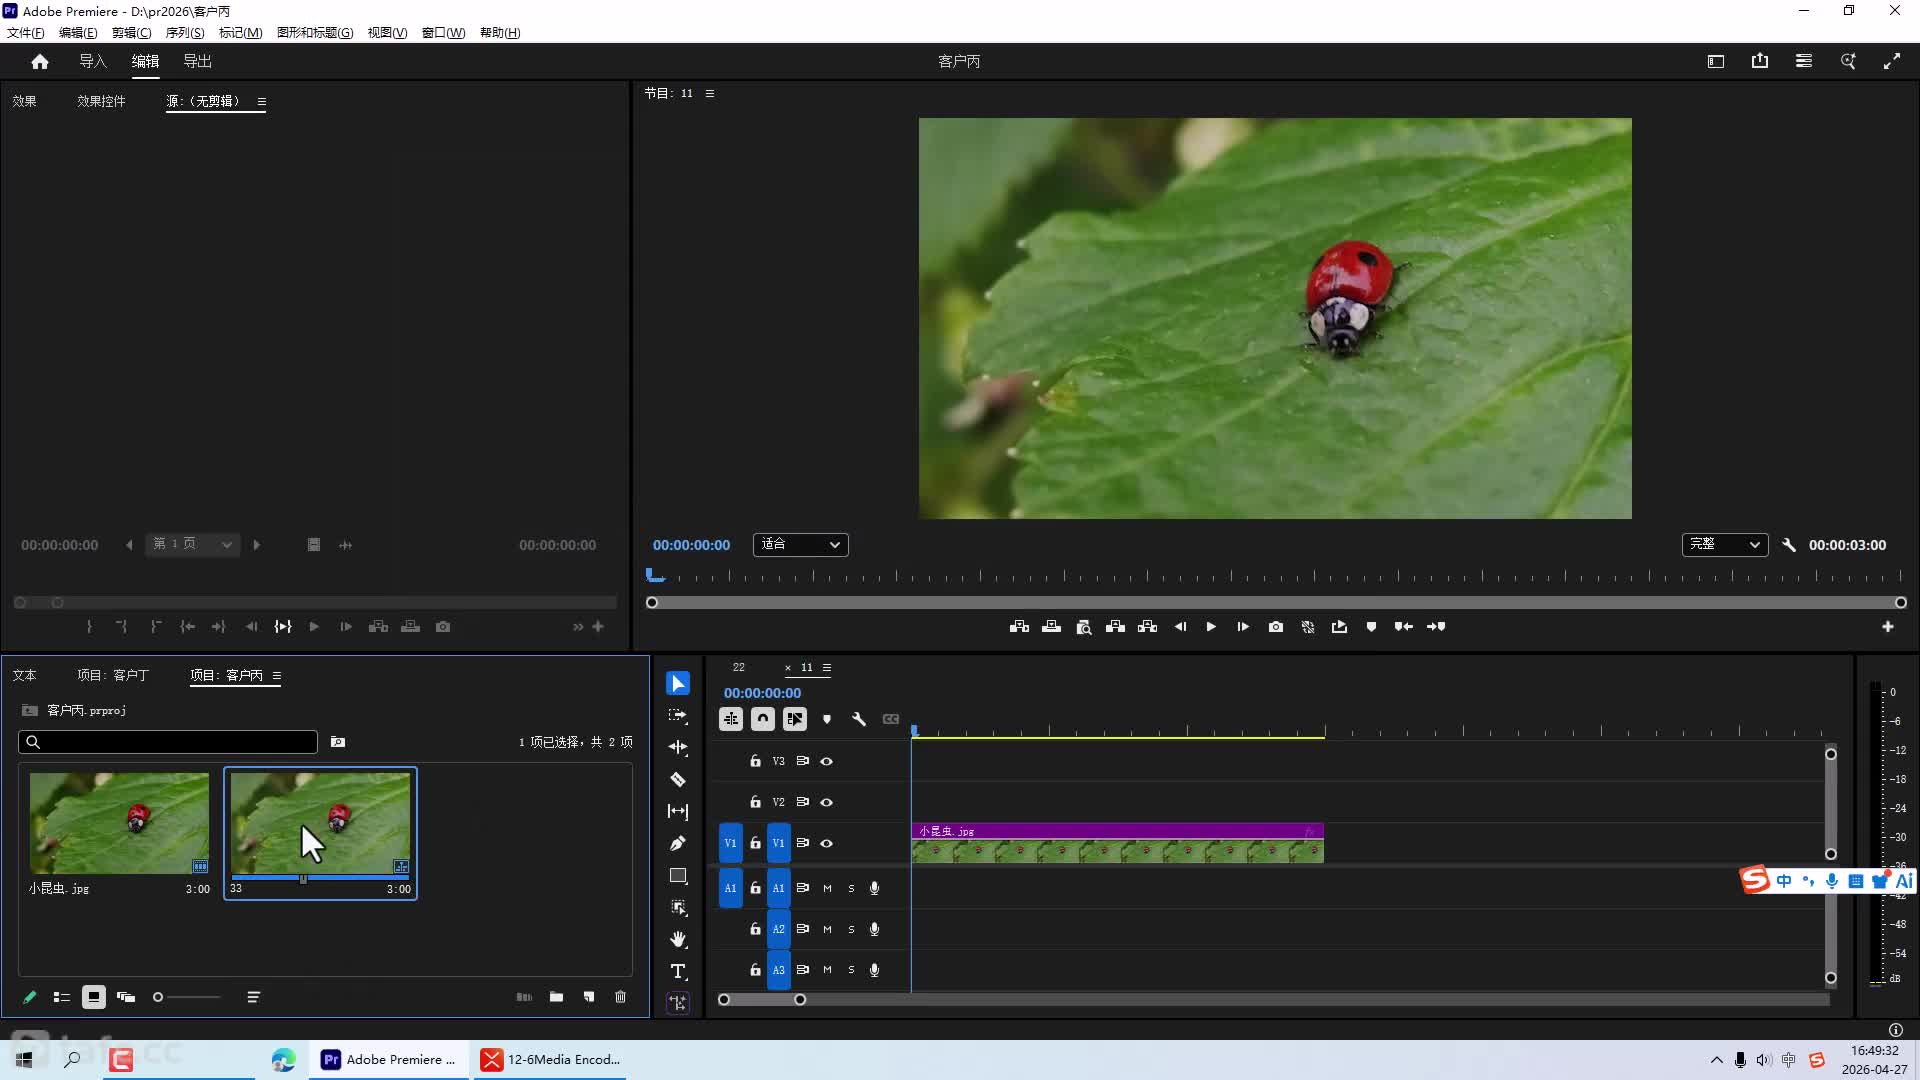Screen dimensions: 1920x1080
Task: Select the Slip tool
Action: click(x=678, y=812)
